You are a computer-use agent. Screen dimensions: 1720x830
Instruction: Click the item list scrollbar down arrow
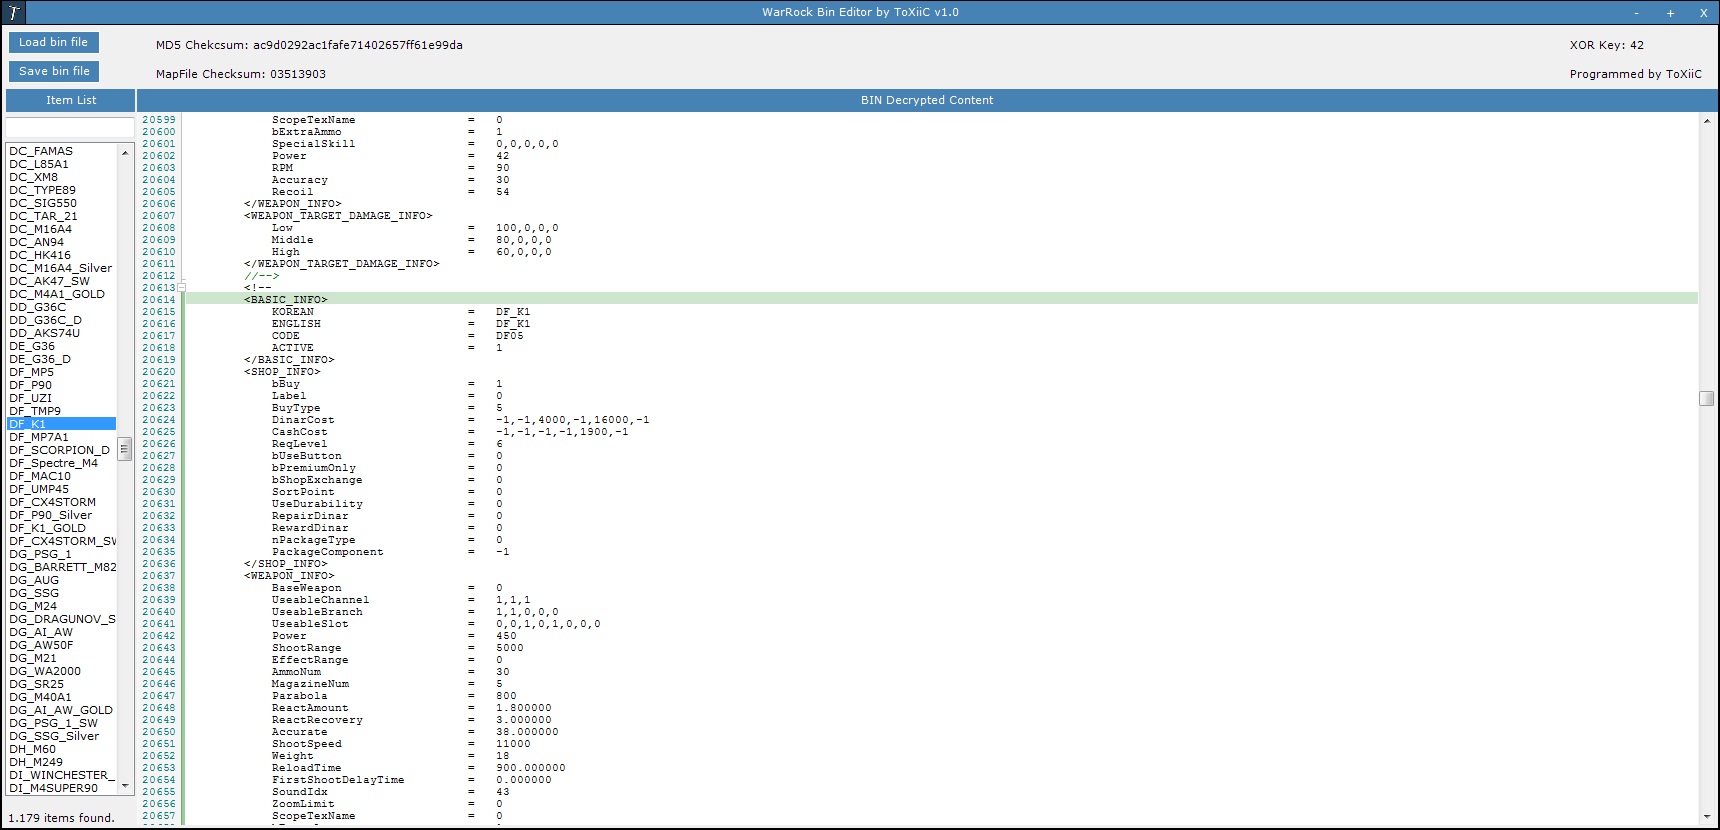tap(125, 786)
